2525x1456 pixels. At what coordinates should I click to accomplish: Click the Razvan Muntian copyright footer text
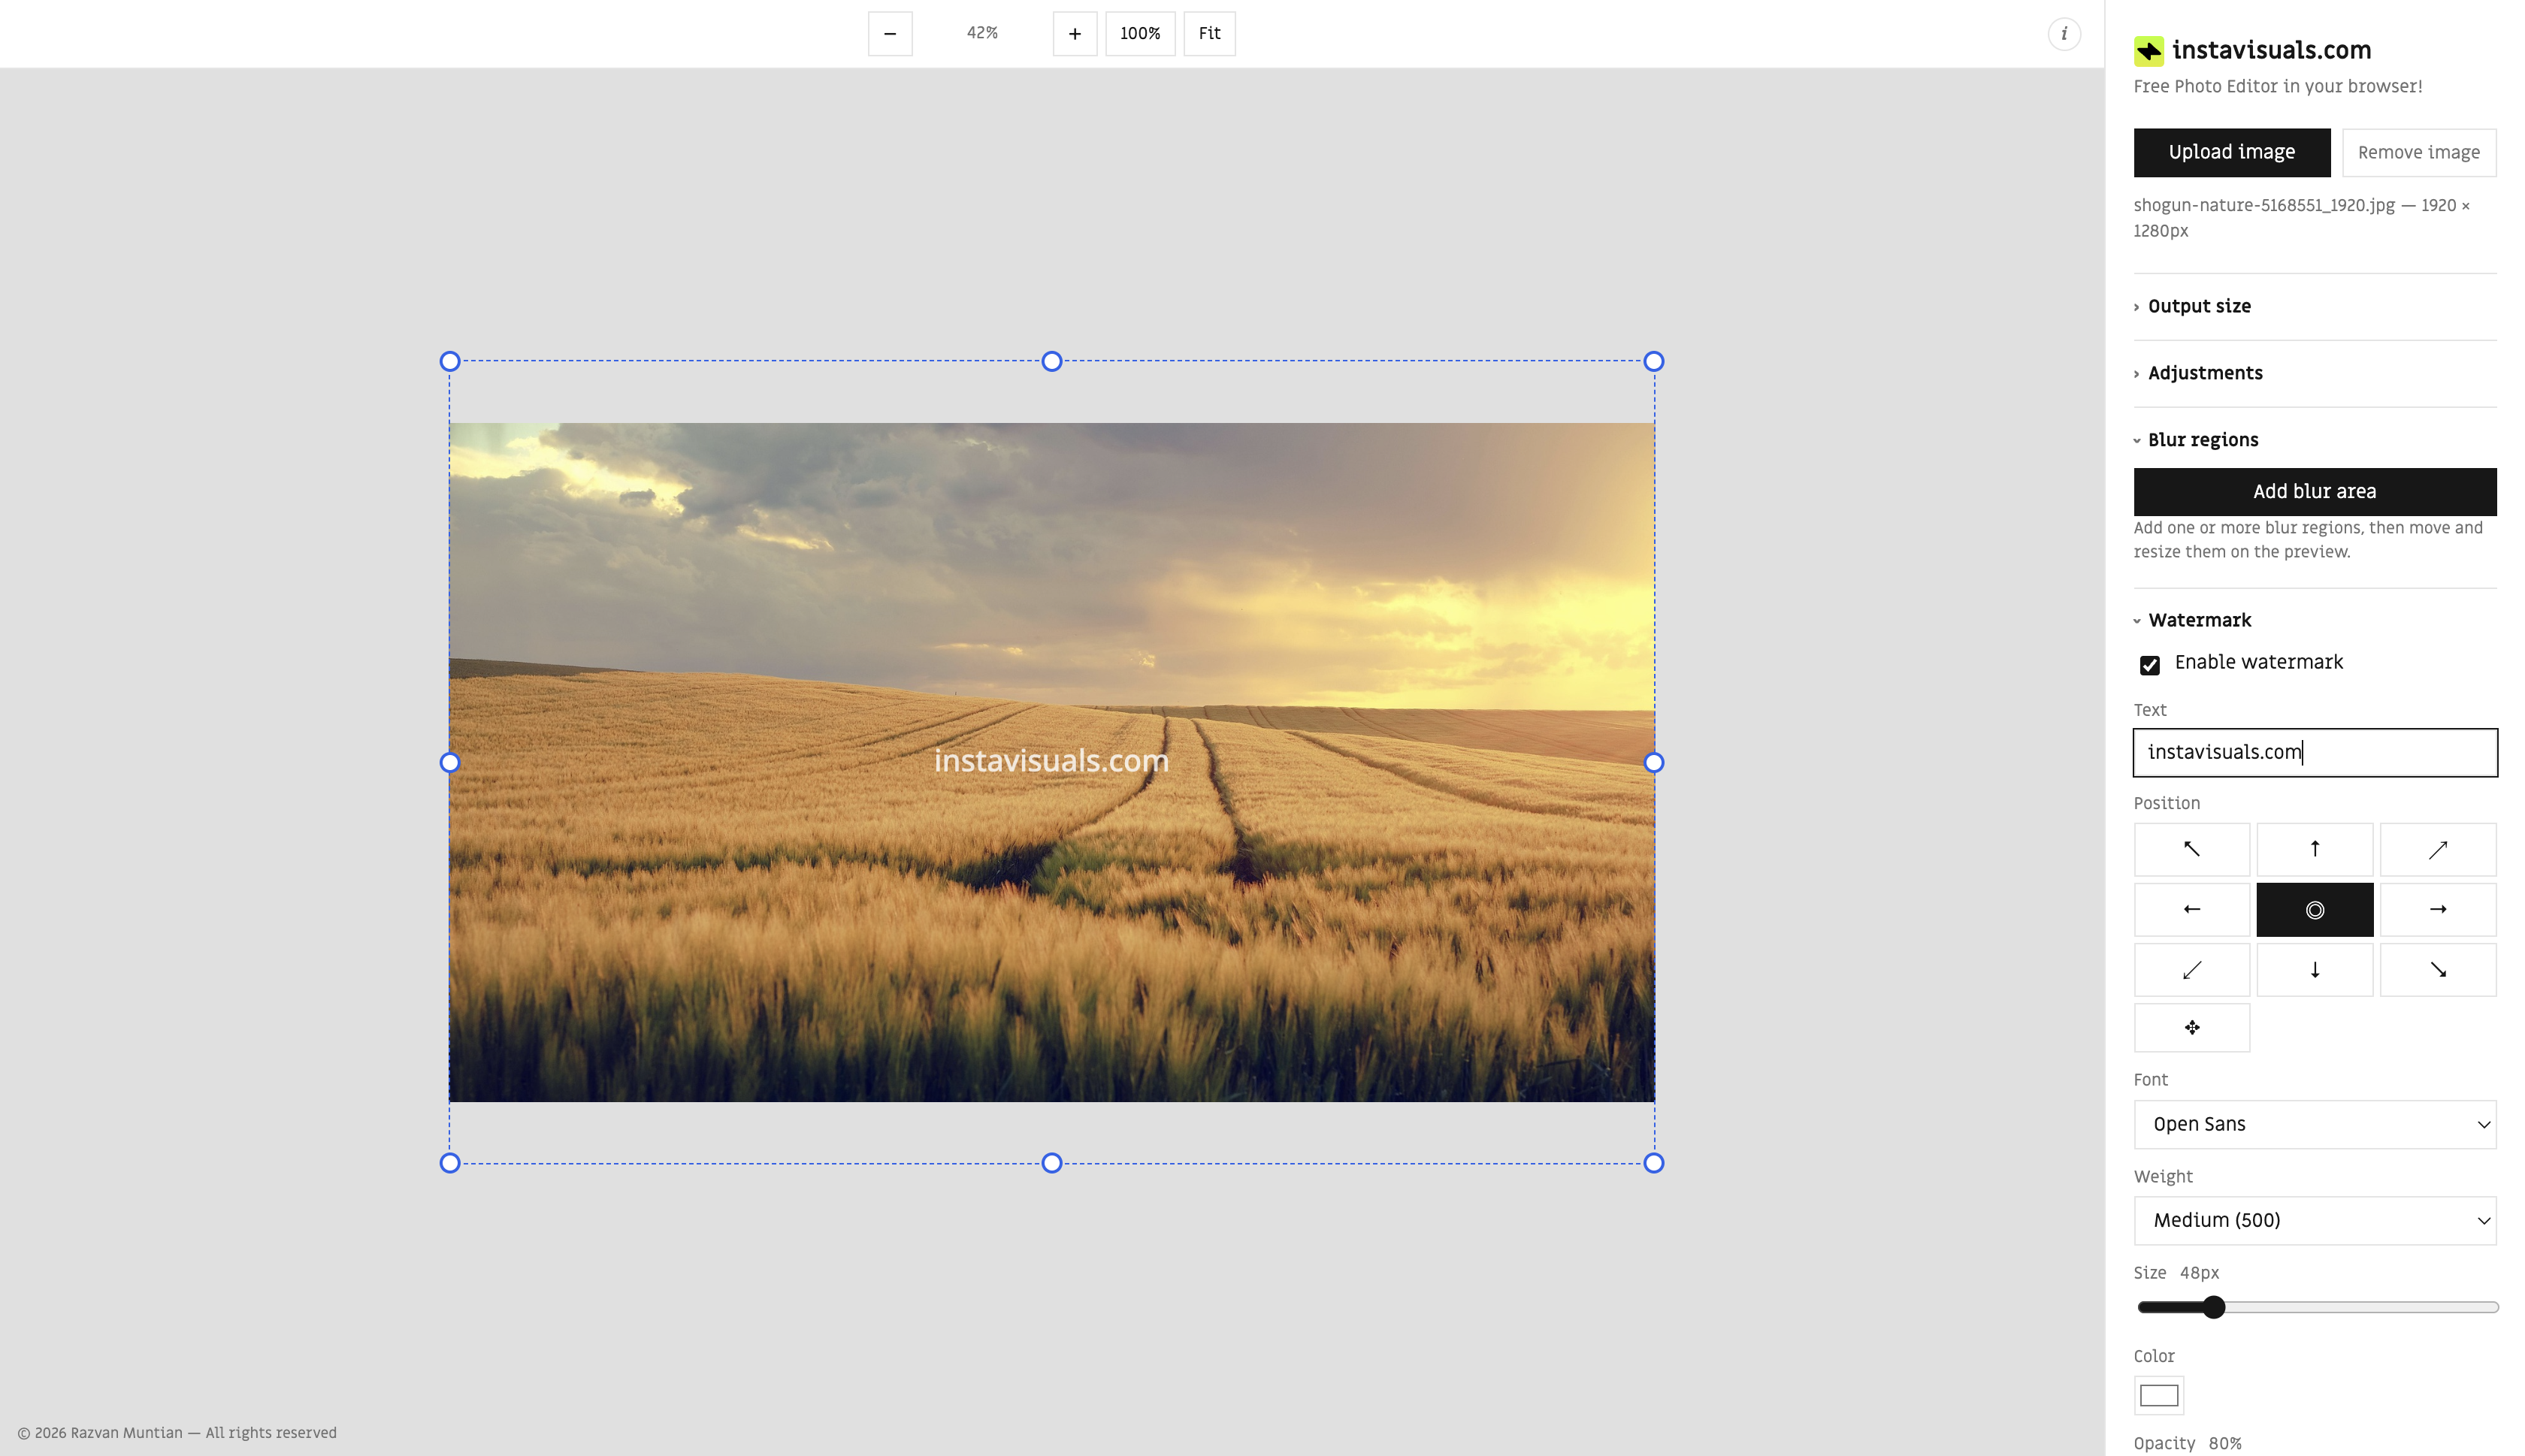[177, 1433]
